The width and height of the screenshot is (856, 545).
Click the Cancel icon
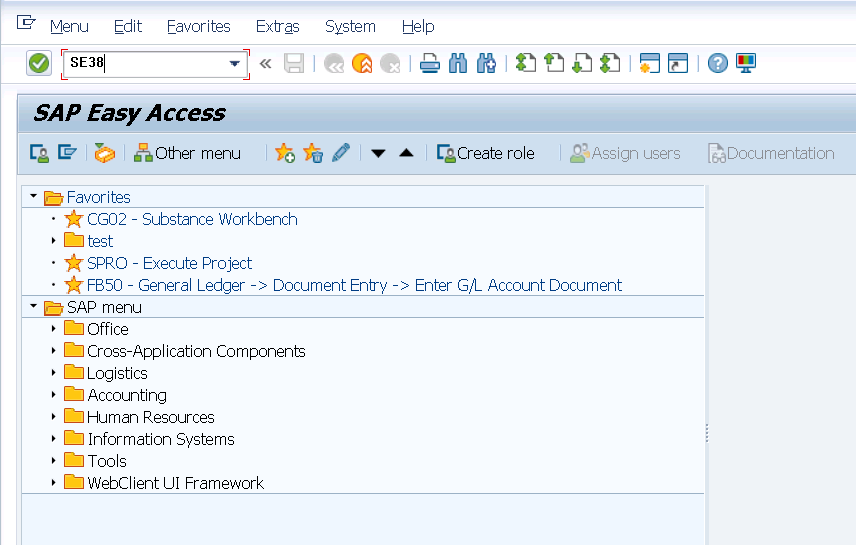(x=390, y=63)
